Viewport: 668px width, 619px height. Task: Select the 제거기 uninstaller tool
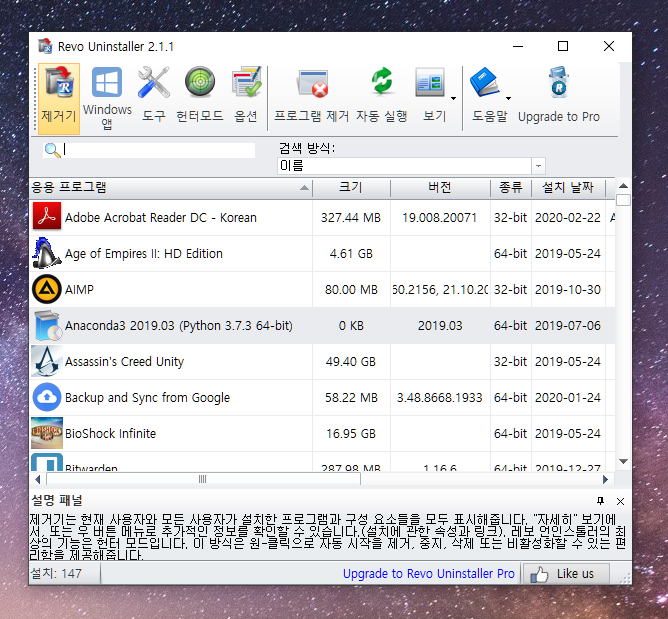(59, 99)
